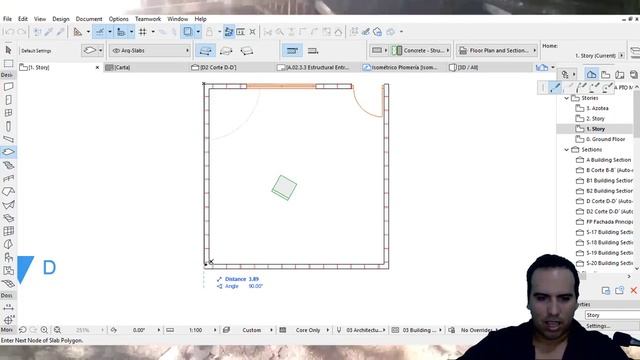Toggle Layout Book button in Navigator
This screenshot has width=640, height=360.
click(620, 74)
